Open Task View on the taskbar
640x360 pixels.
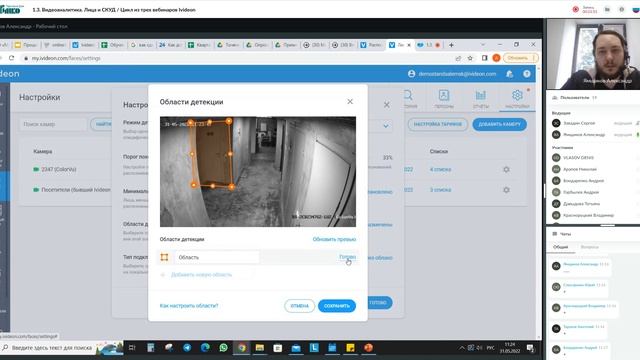pos(132,348)
